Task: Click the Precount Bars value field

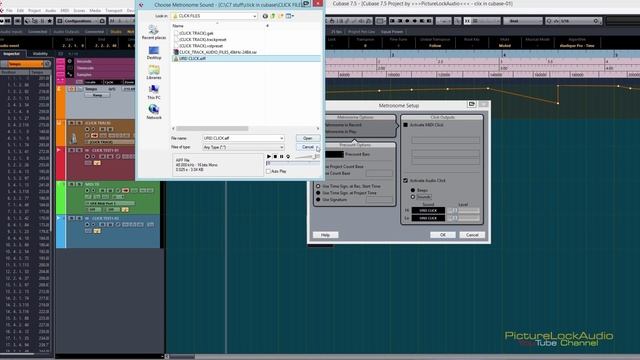Action: pos(335,154)
